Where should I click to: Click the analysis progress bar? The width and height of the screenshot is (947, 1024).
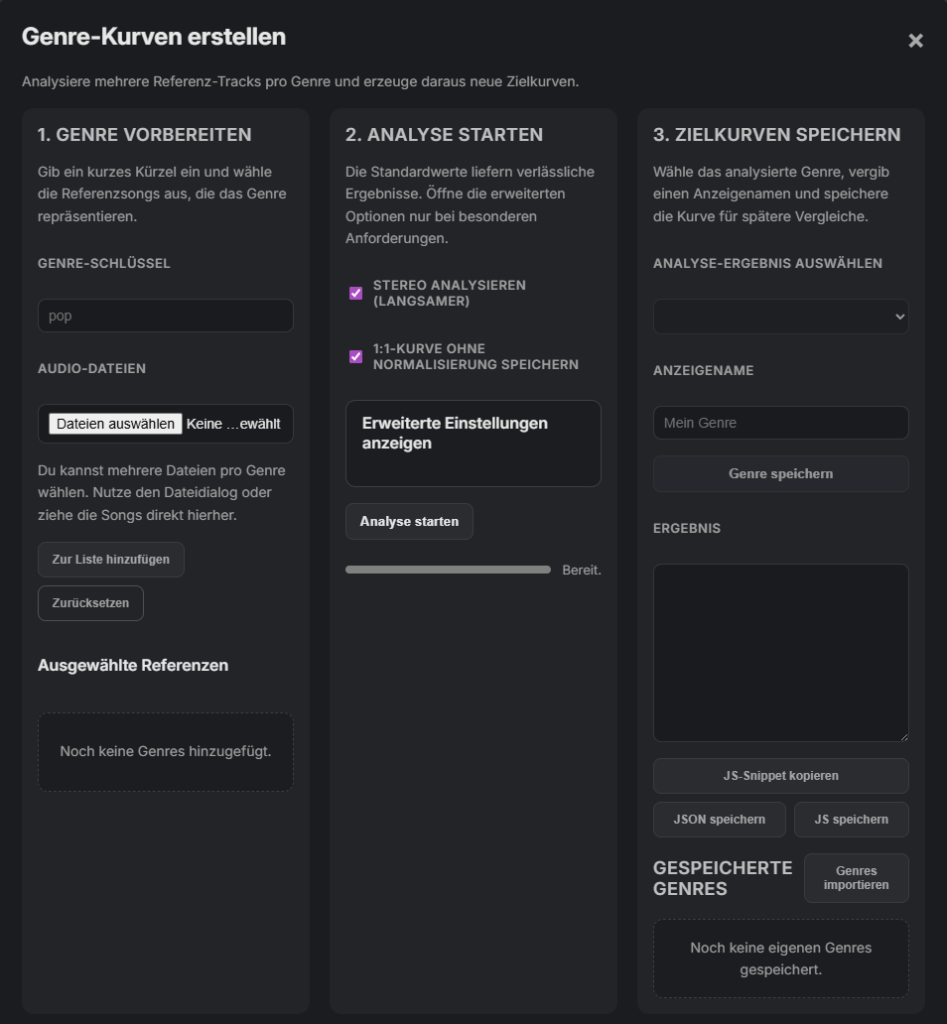(448, 570)
